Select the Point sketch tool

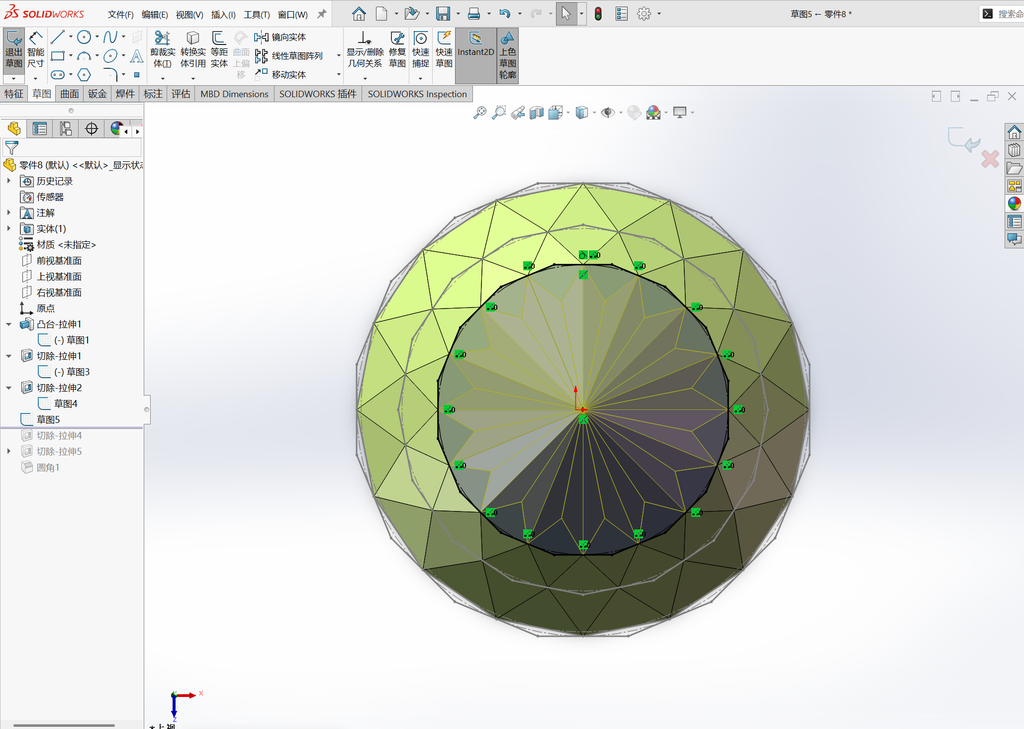(136, 74)
